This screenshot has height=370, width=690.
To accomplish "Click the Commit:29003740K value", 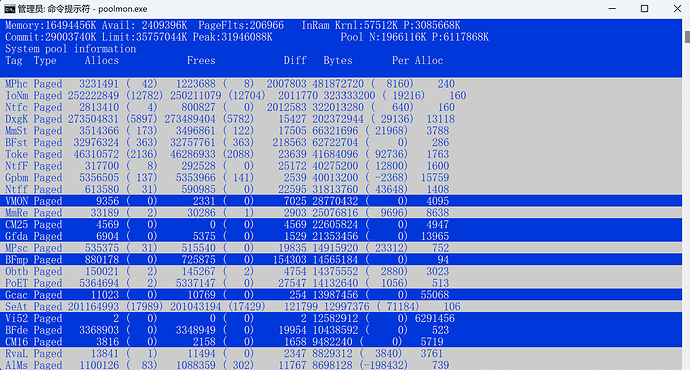I will pos(51,37).
